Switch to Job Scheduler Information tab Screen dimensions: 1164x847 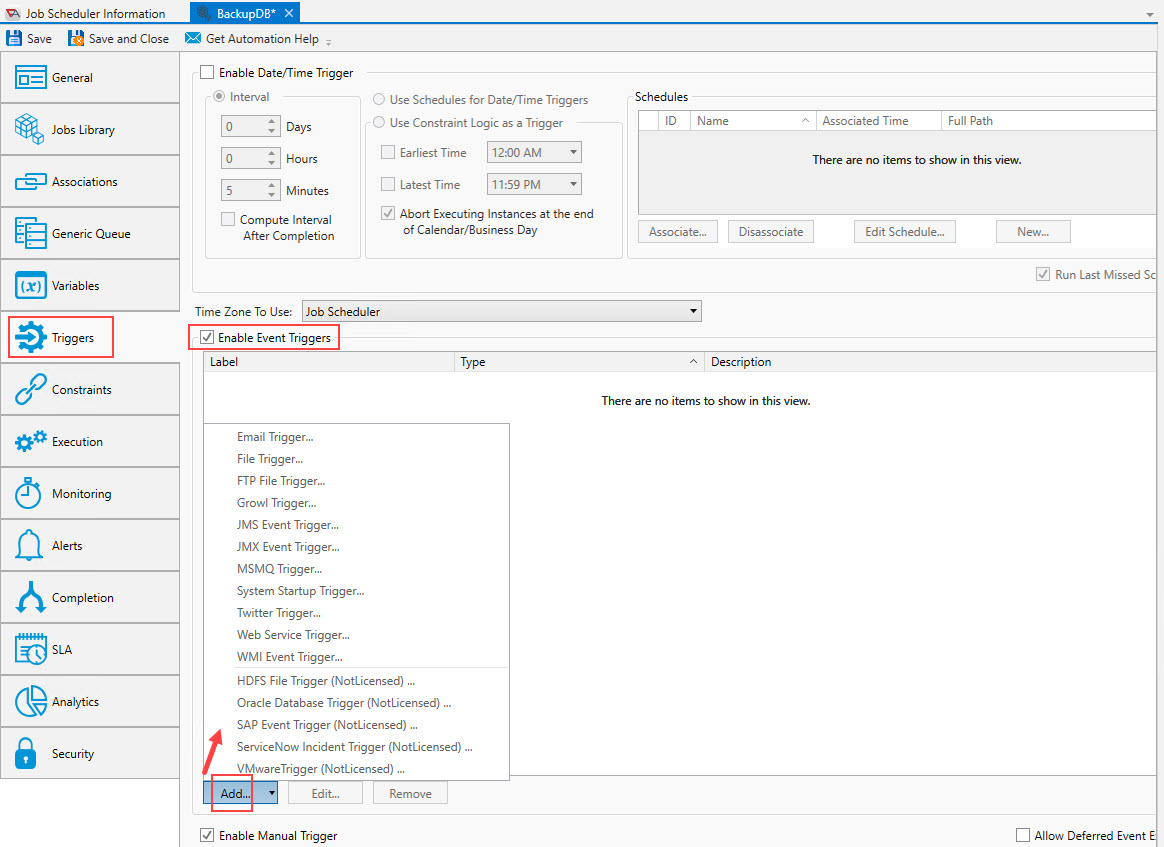[x=95, y=13]
